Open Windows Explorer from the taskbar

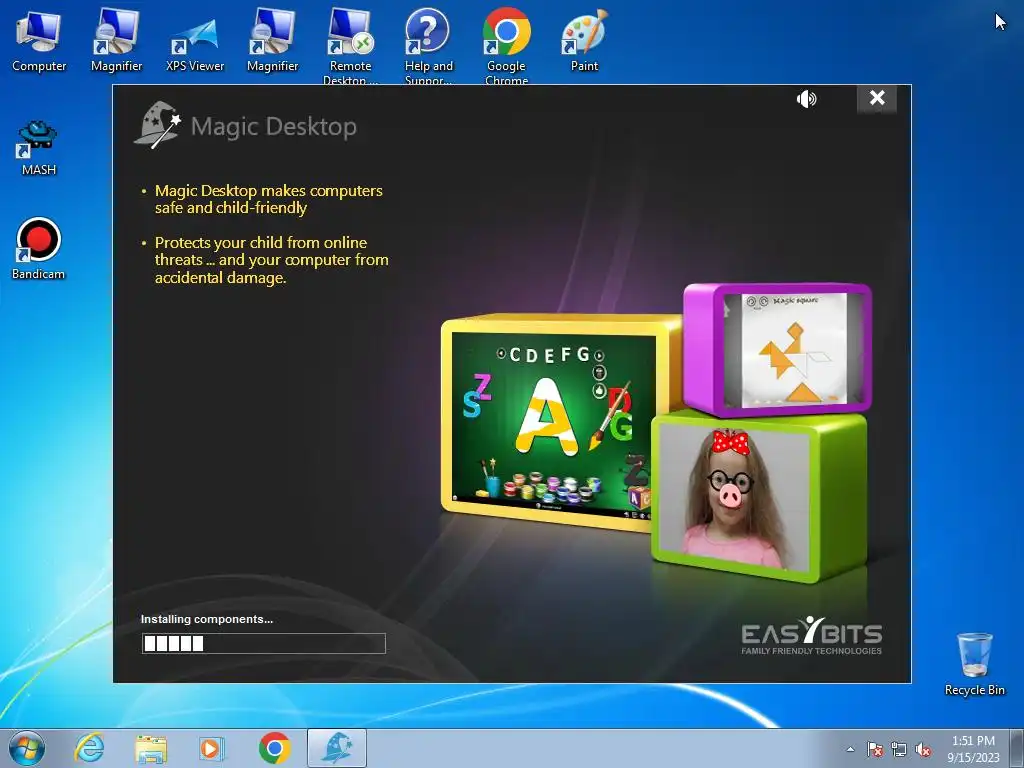click(151, 748)
